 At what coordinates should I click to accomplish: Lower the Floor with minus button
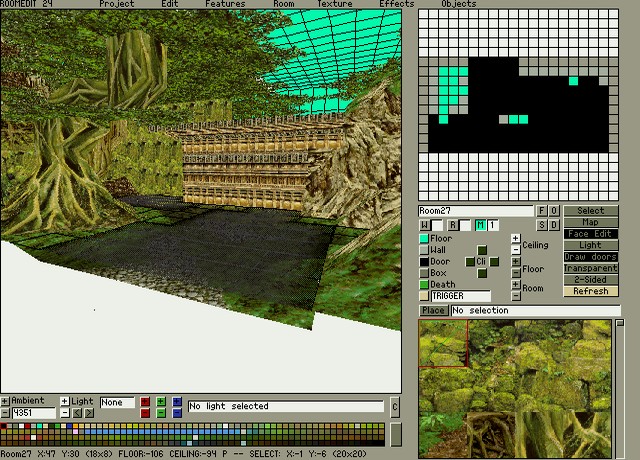516,273
